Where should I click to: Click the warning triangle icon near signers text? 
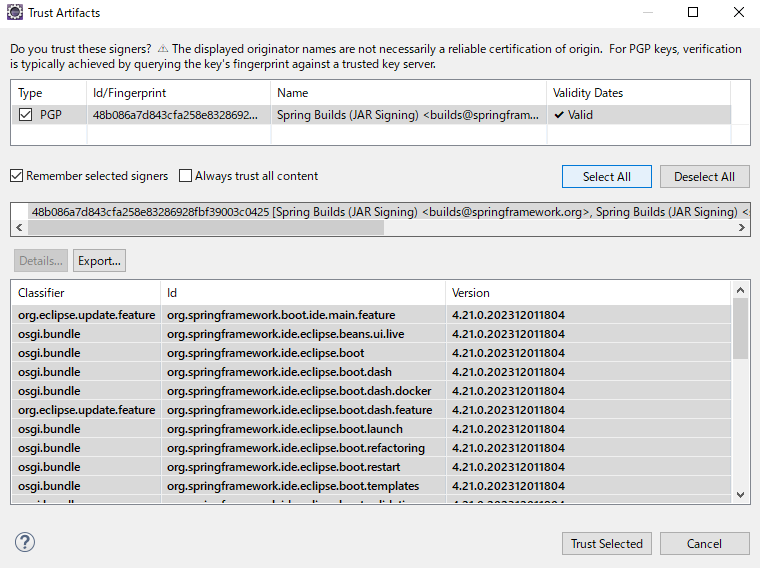(x=163, y=49)
